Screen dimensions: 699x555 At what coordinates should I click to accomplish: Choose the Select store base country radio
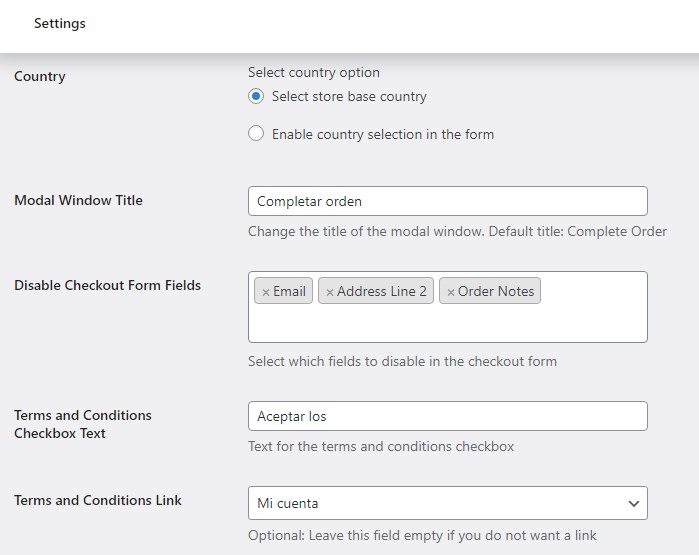coord(256,97)
